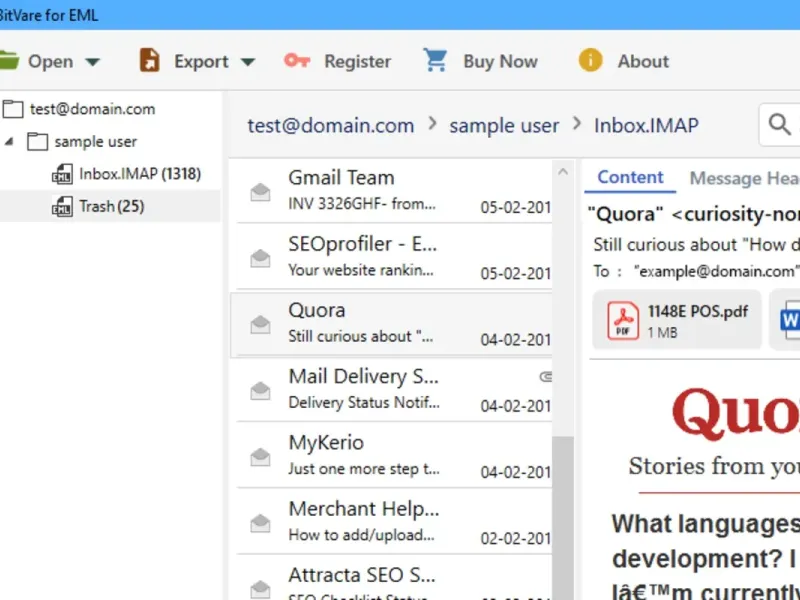Click Inbox.IMAP in the breadcrumb
This screenshot has width=800, height=600.
point(646,126)
